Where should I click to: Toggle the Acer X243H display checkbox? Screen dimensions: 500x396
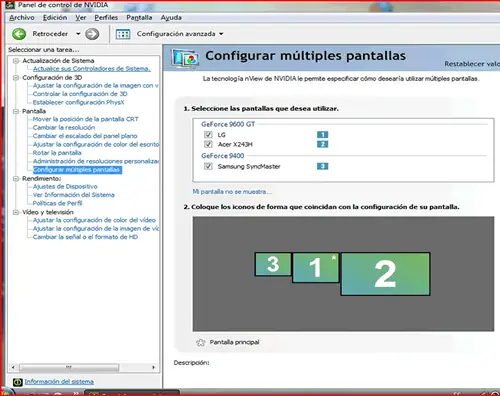coord(208,144)
